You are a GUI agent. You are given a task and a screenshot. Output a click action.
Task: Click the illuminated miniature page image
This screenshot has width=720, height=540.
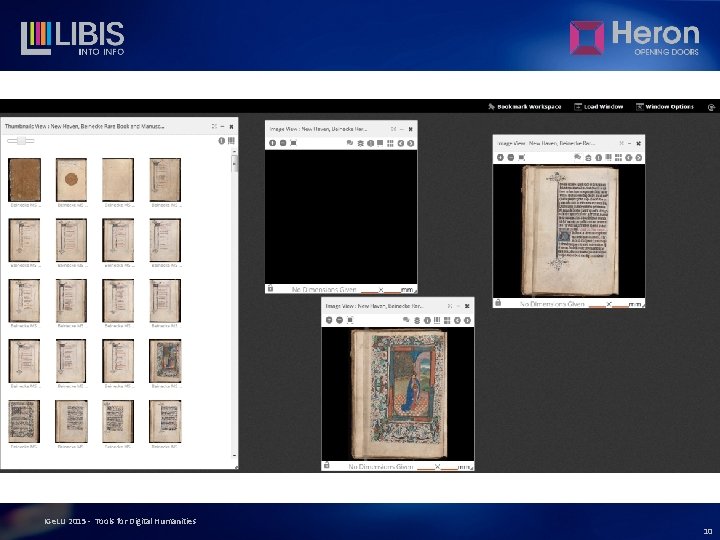(399, 394)
